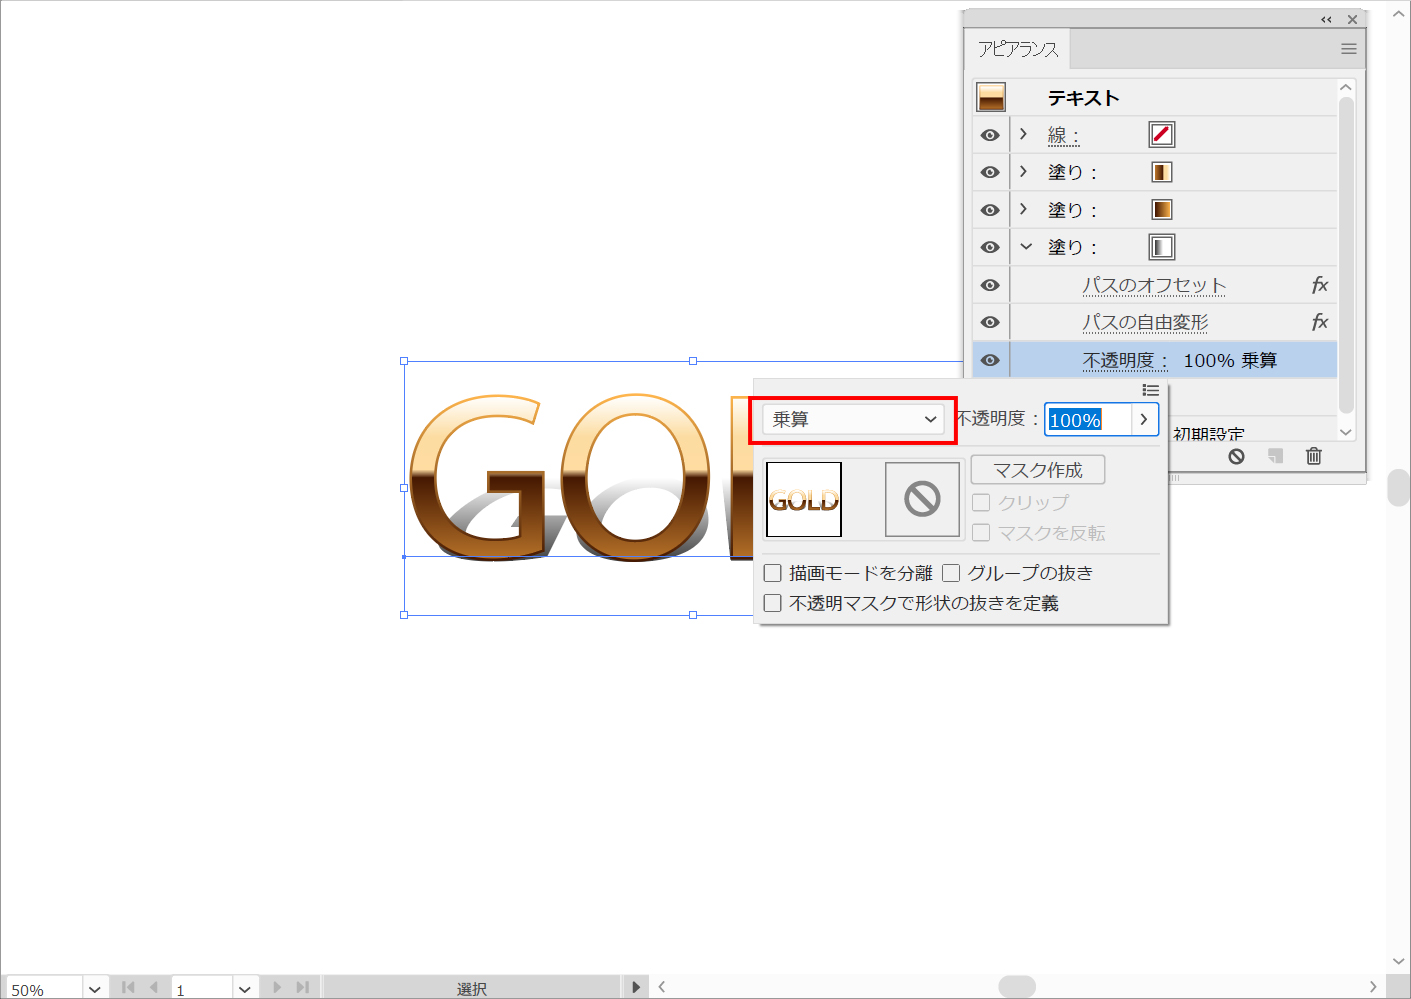Enable the 描画モードを分離 checkbox
Viewport: 1411px width, 999px height.
pyautogui.click(x=773, y=573)
